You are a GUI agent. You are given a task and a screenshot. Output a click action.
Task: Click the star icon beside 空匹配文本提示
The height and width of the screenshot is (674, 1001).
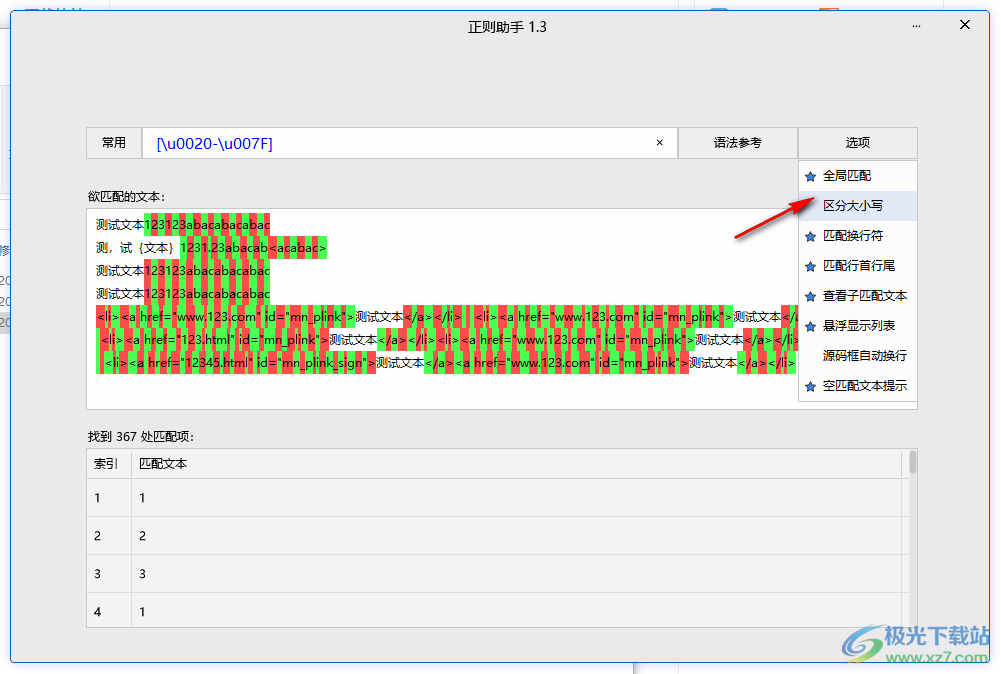point(811,386)
